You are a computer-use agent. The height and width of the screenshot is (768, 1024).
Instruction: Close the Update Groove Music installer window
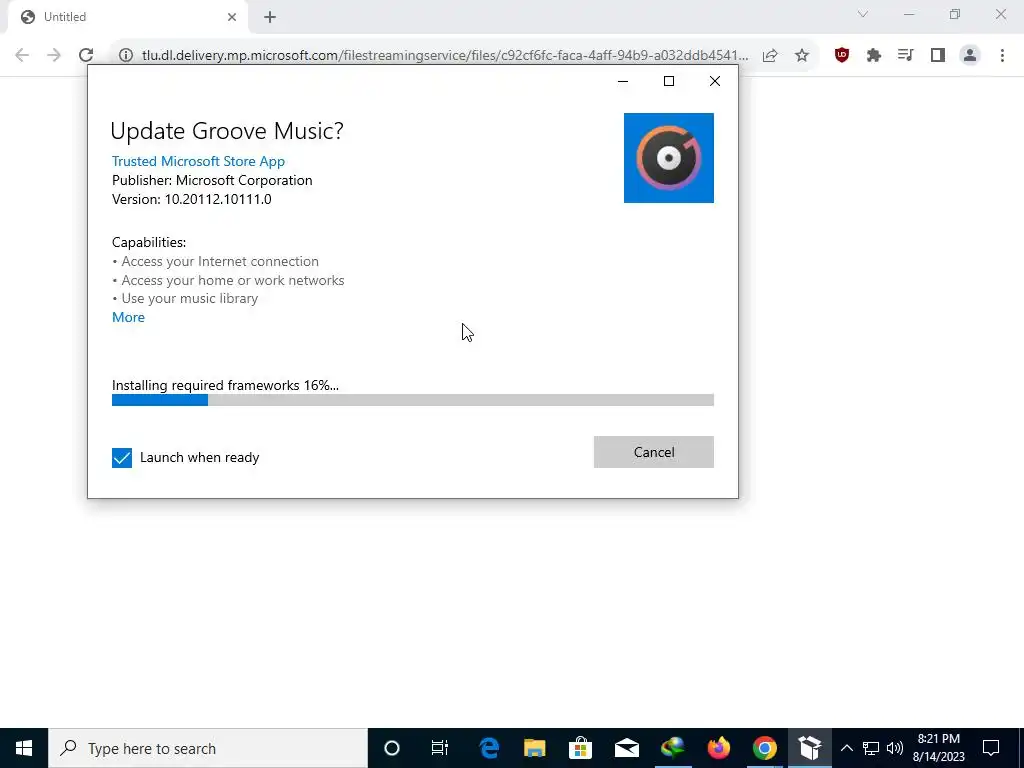pos(714,81)
